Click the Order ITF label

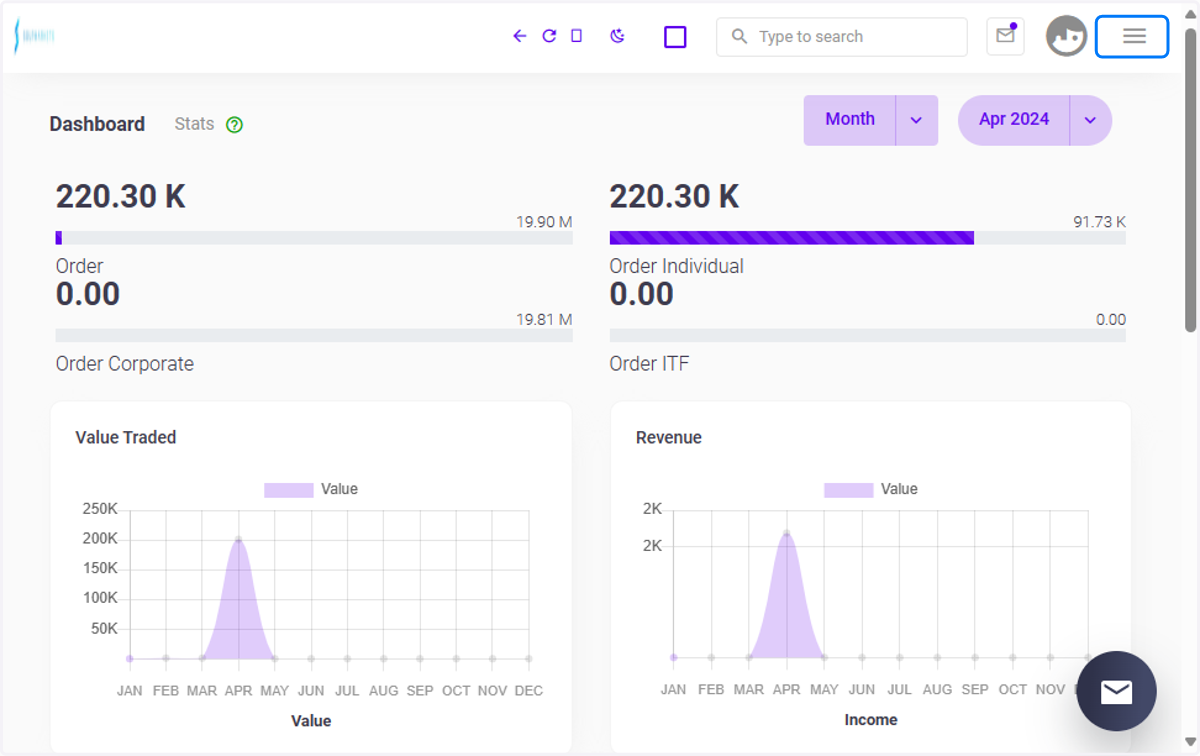tap(649, 364)
